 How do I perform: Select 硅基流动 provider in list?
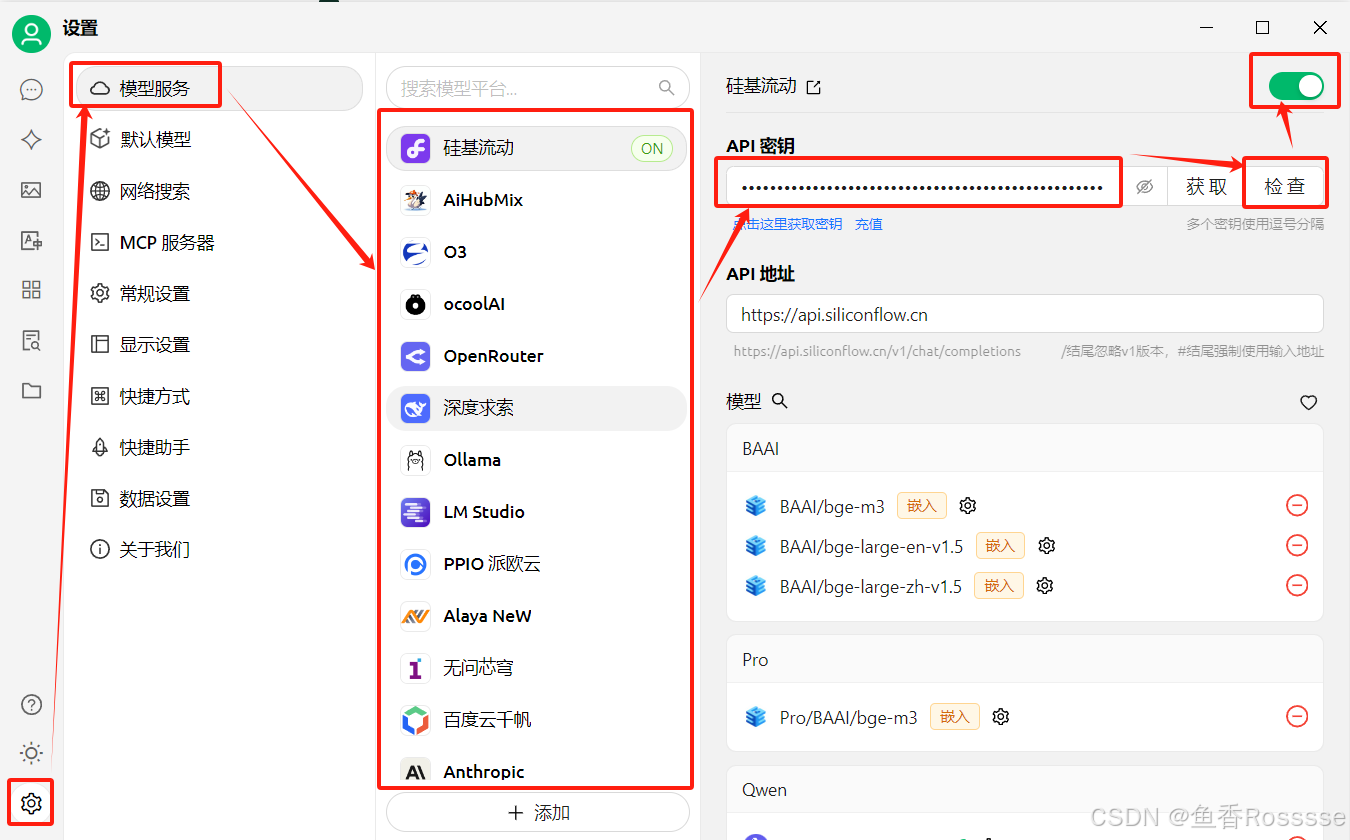[537, 148]
